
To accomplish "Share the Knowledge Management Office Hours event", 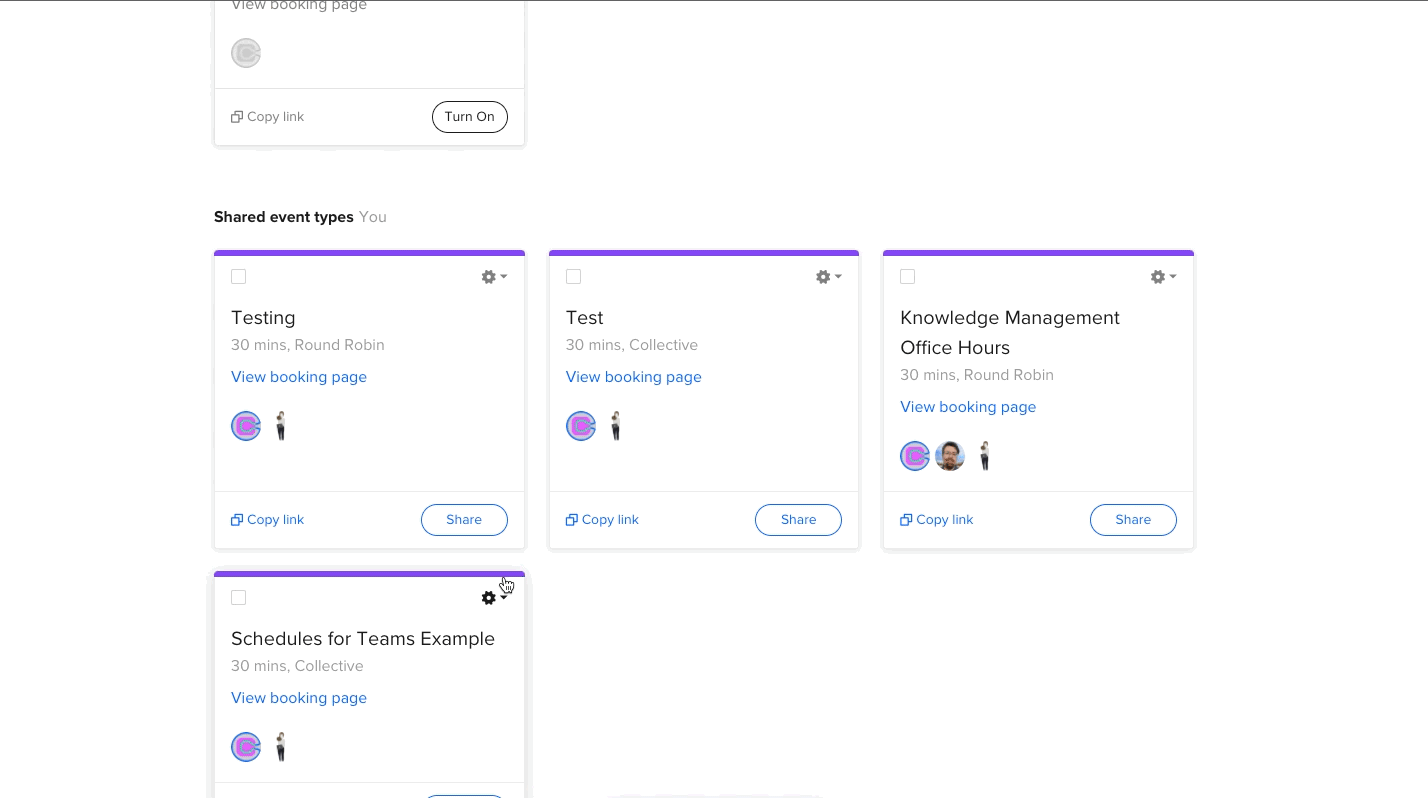I will [x=1132, y=520].
